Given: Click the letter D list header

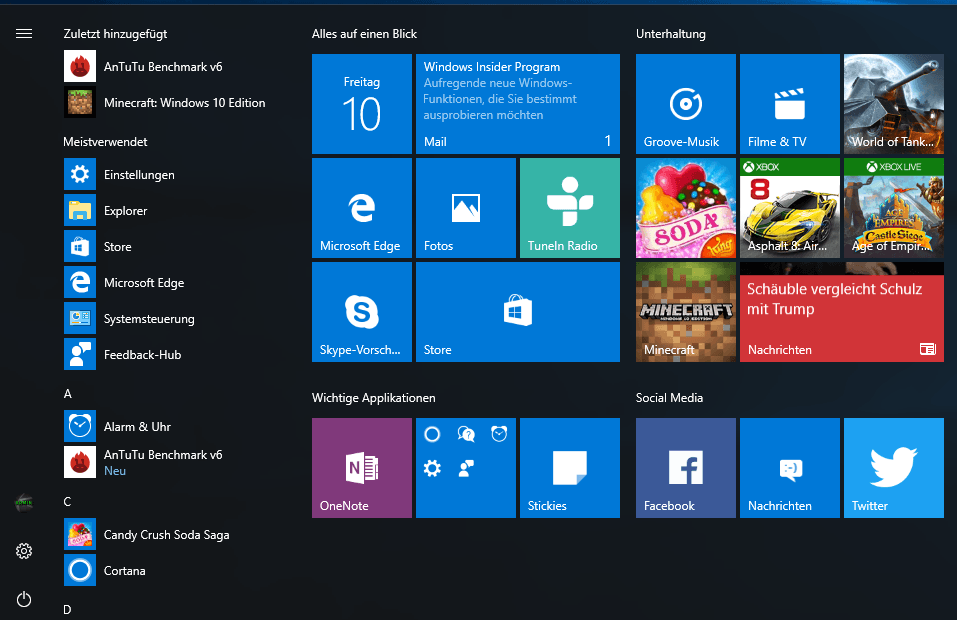Looking at the screenshot, I should click(x=67, y=610).
